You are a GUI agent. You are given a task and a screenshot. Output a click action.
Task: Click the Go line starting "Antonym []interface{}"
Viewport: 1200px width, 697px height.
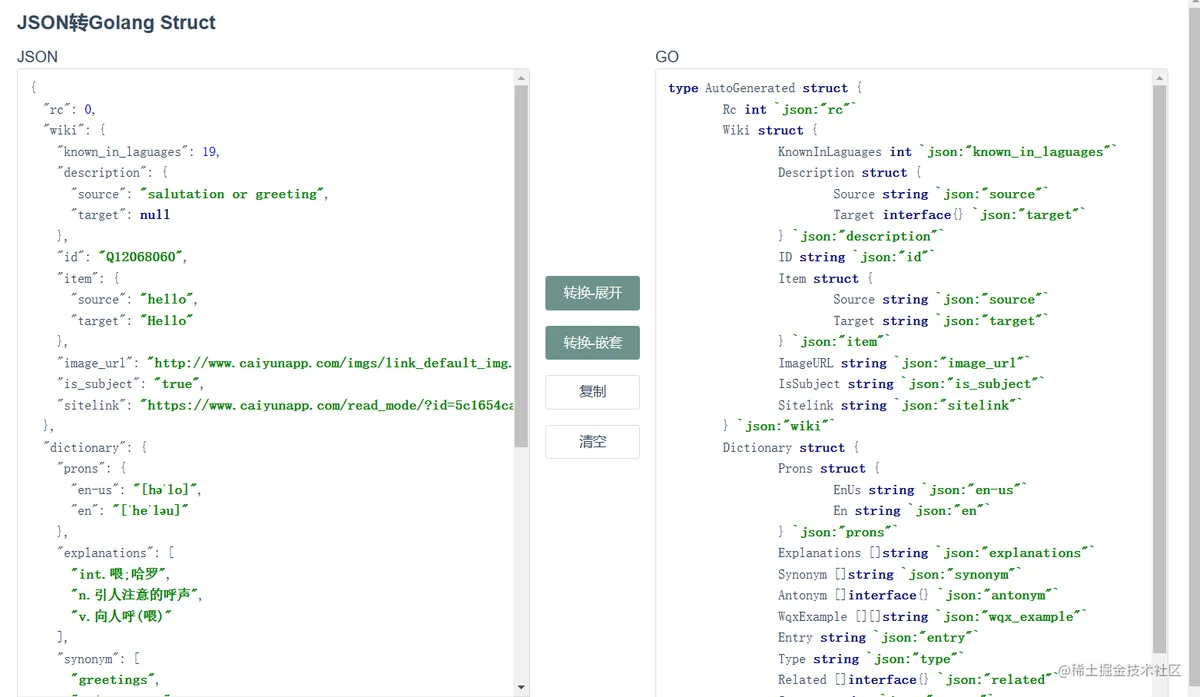pos(918,595)
